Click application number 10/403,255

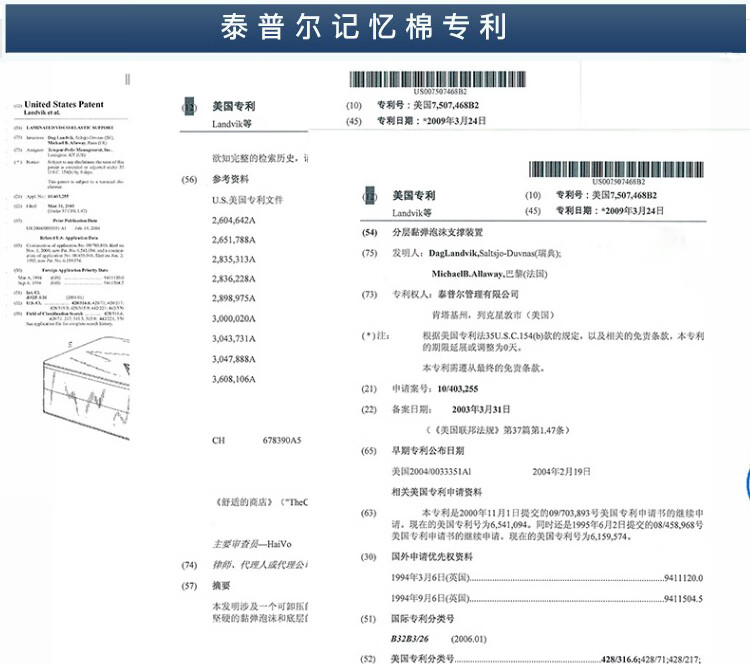pyautogui.click(x=458, y=389)
